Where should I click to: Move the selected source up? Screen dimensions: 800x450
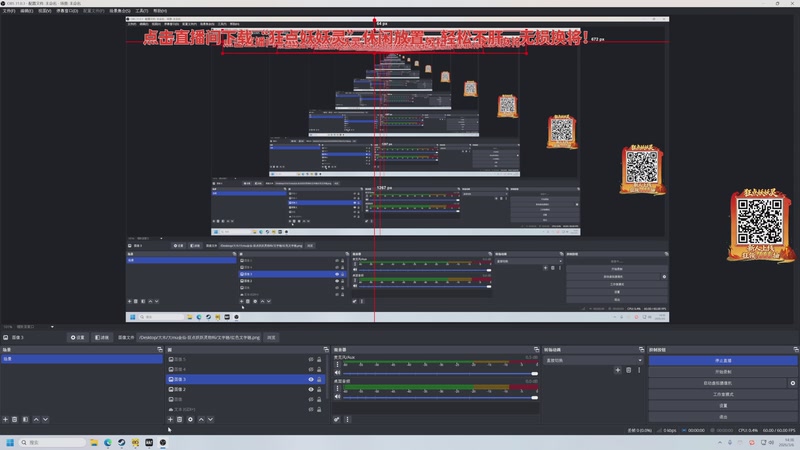pos(201,419)
